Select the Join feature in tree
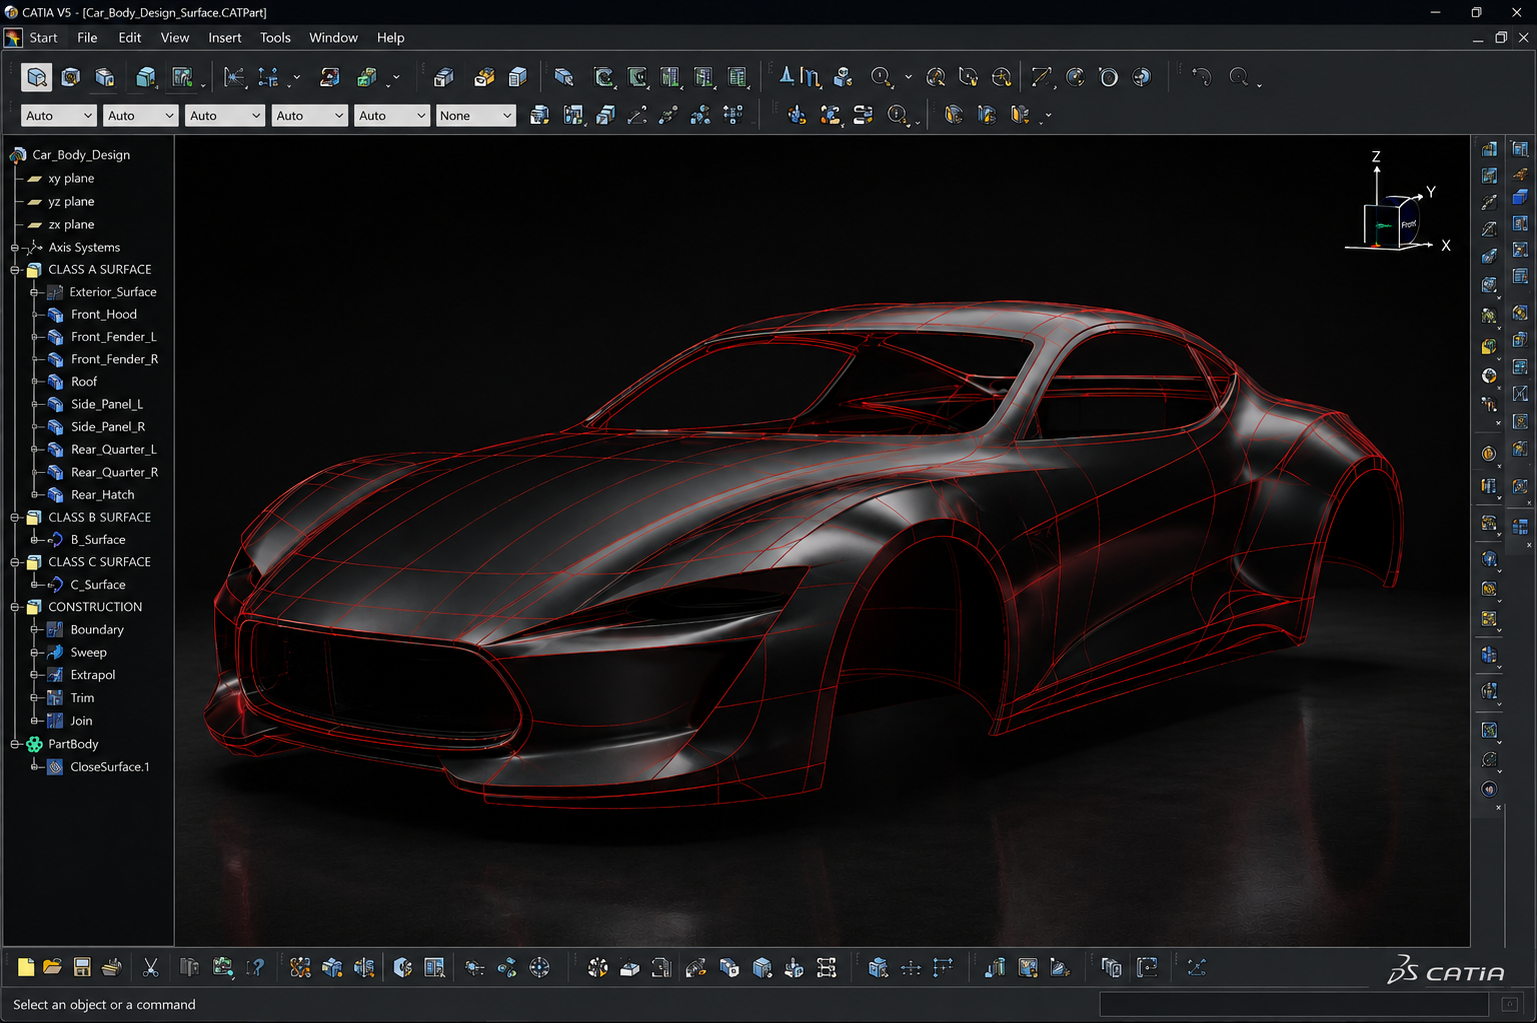The image size is (1537, 1023). tap(81, 721)
